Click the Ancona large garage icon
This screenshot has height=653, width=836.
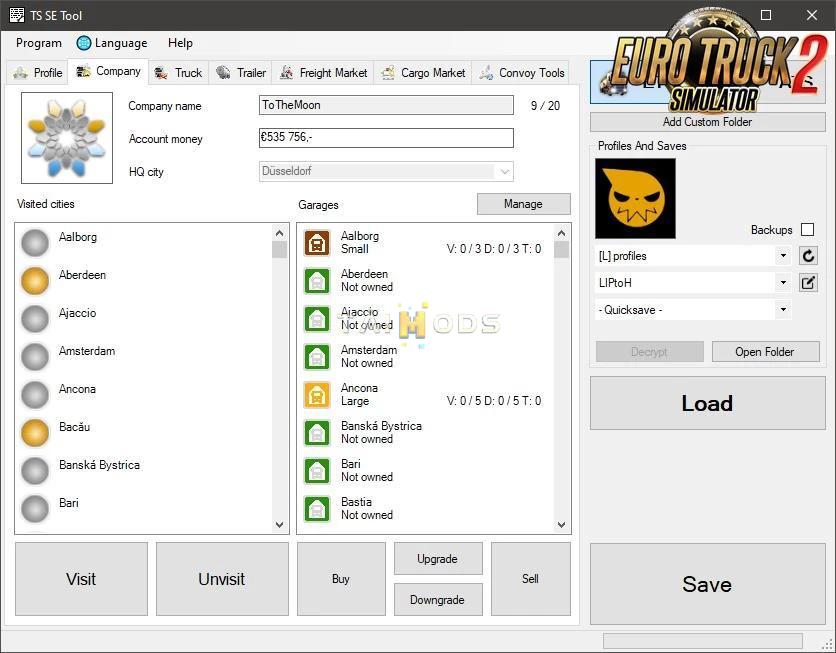317,395
